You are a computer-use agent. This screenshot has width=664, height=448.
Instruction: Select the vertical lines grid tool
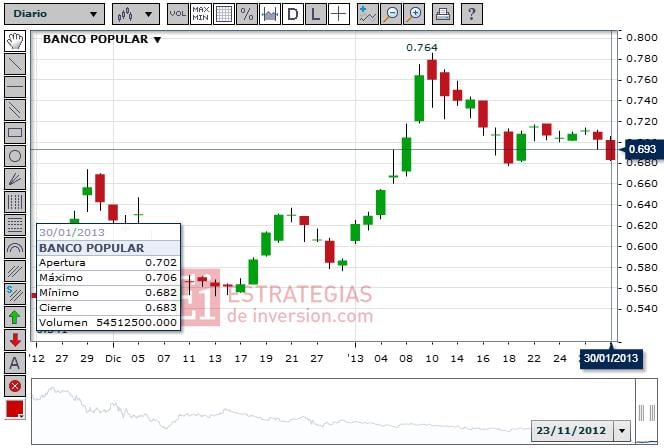coord(15,202)
